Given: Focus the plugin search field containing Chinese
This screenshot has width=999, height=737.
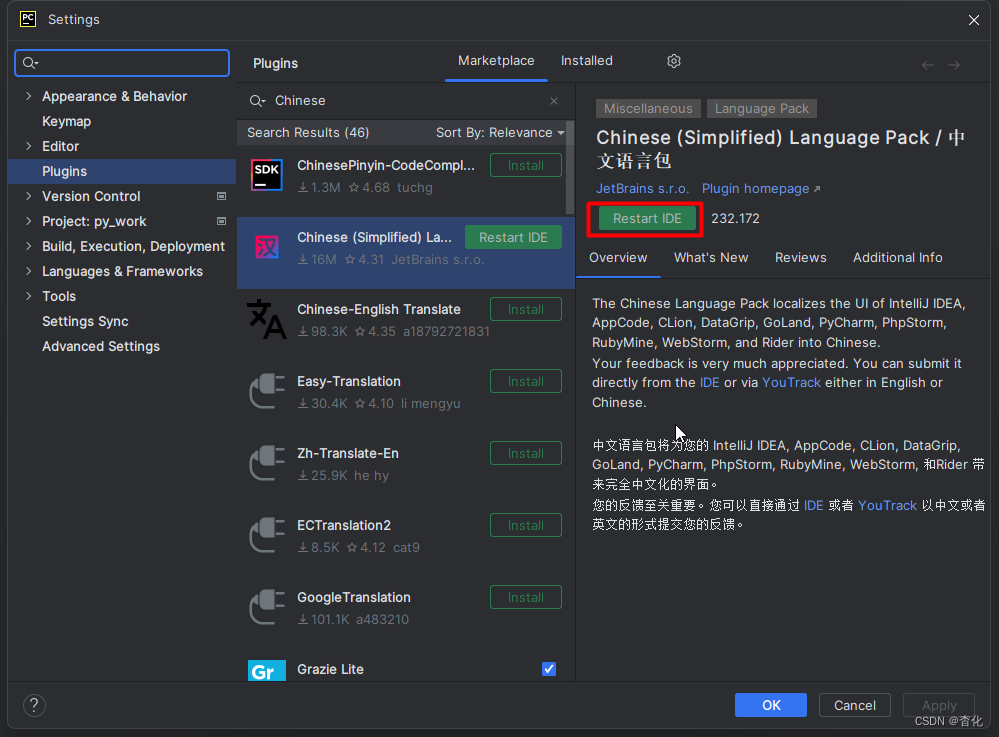Looking at the screenshot, I should point(405,101).
